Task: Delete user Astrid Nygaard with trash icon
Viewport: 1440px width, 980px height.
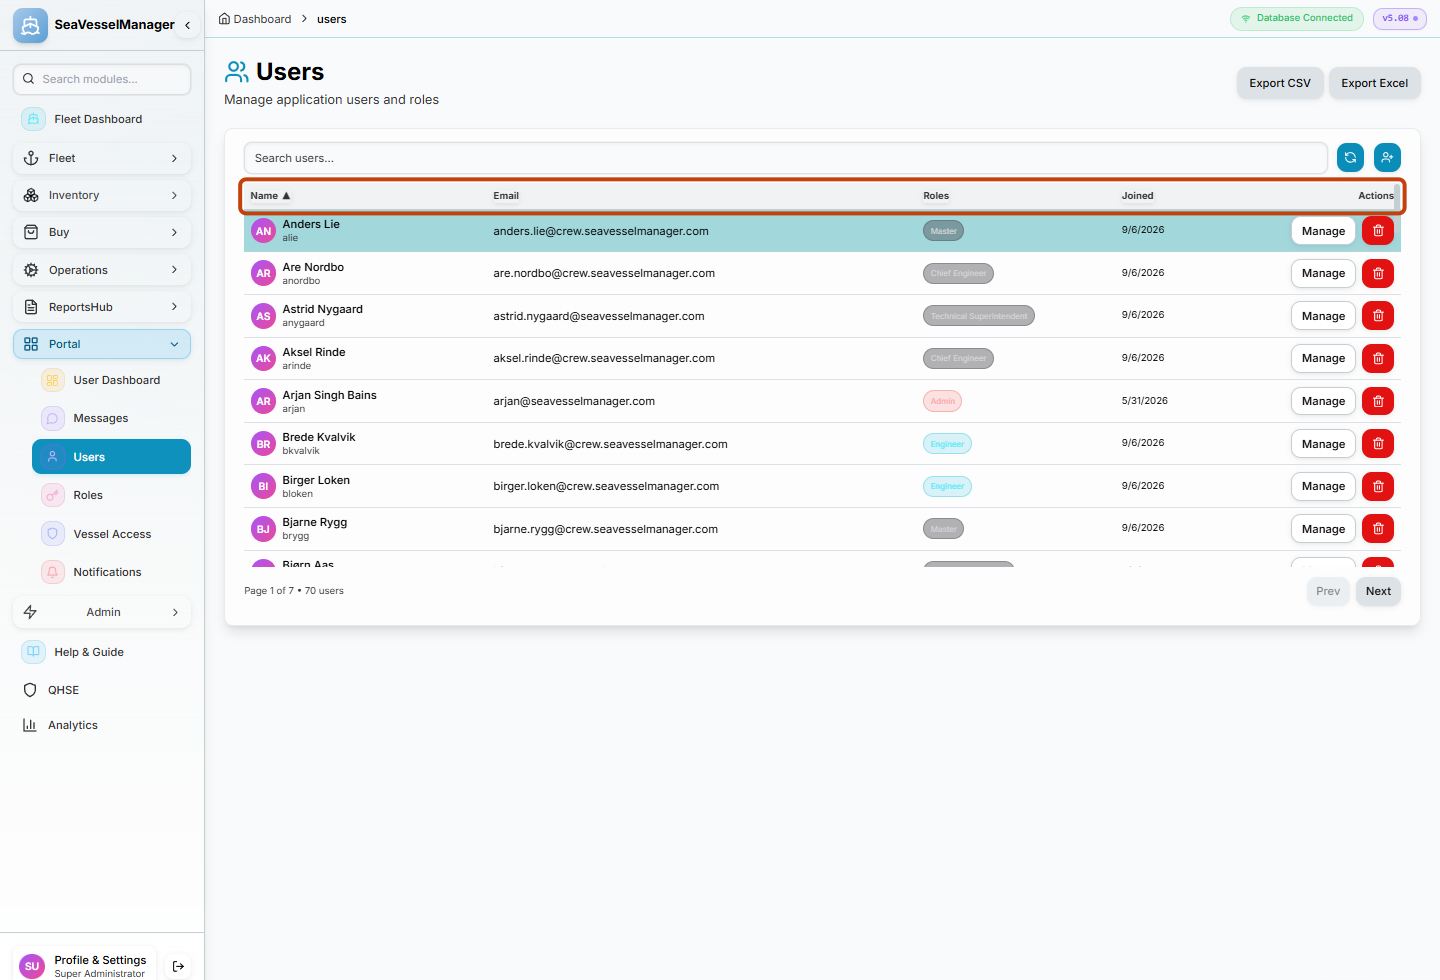Action: pos(1378,316)
